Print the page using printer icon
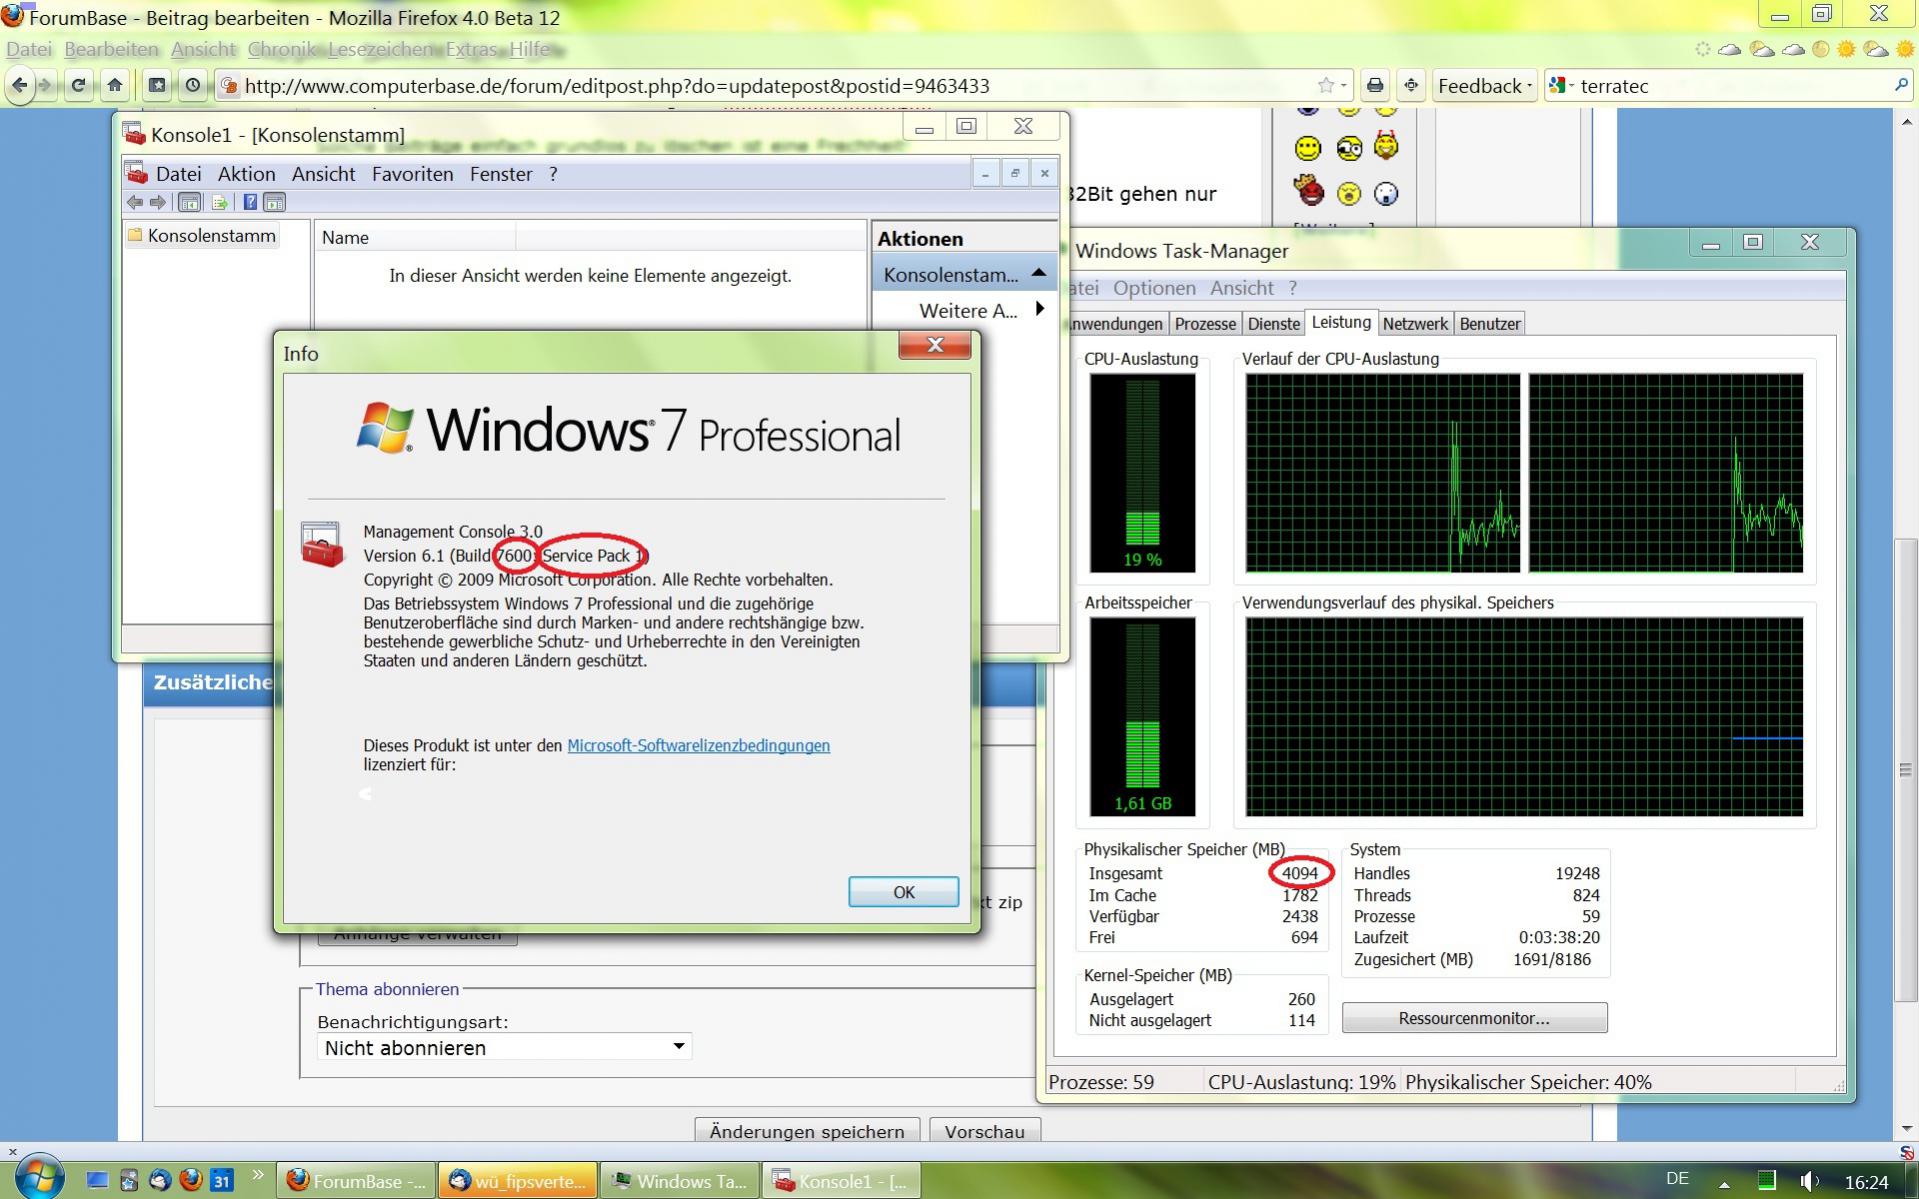Viewport: 1919px width, 1199px height. [x=1375, y=86]
